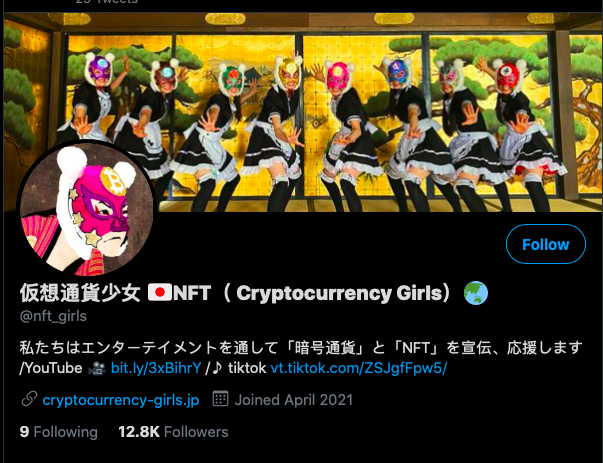Click the calendar icon next to Joined
The image size is (603, 463).
tap(221, 399)
